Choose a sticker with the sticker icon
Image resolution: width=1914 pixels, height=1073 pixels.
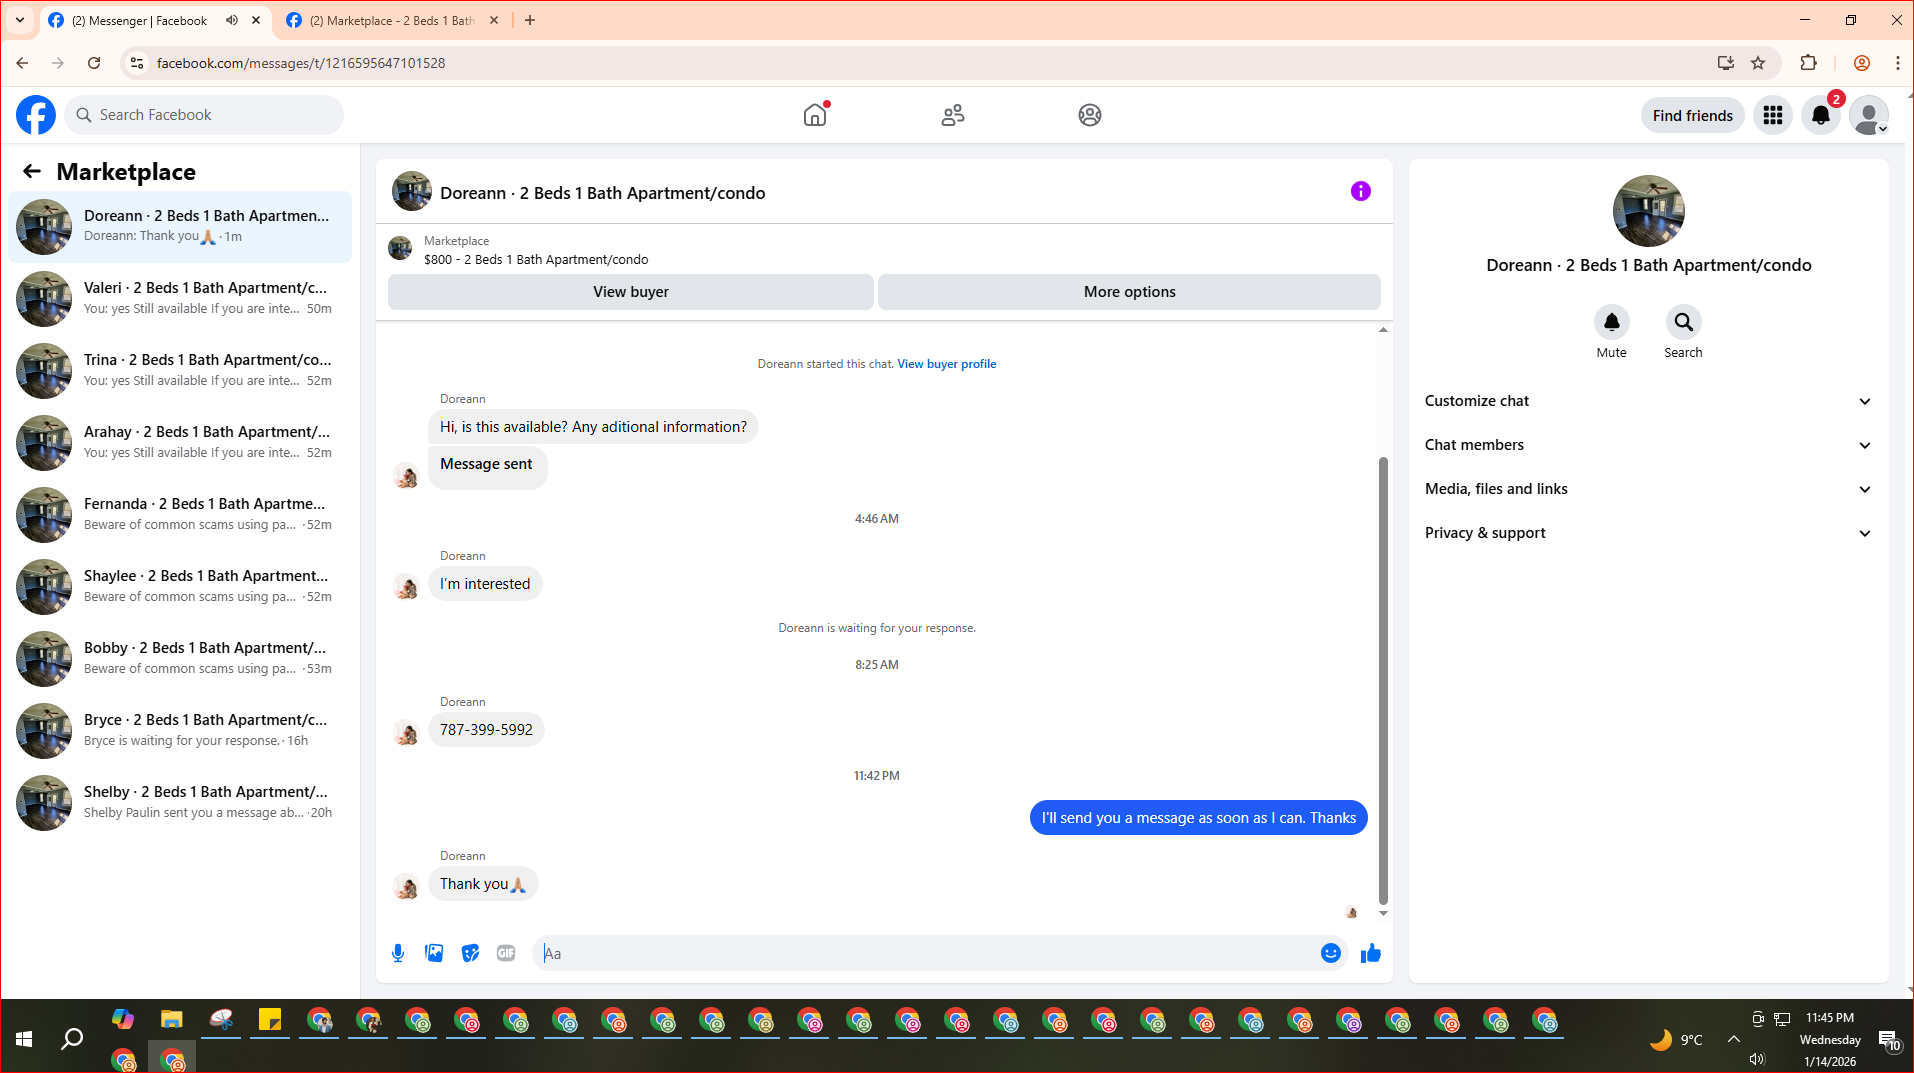pyautogui.click(x=470, y=953)
